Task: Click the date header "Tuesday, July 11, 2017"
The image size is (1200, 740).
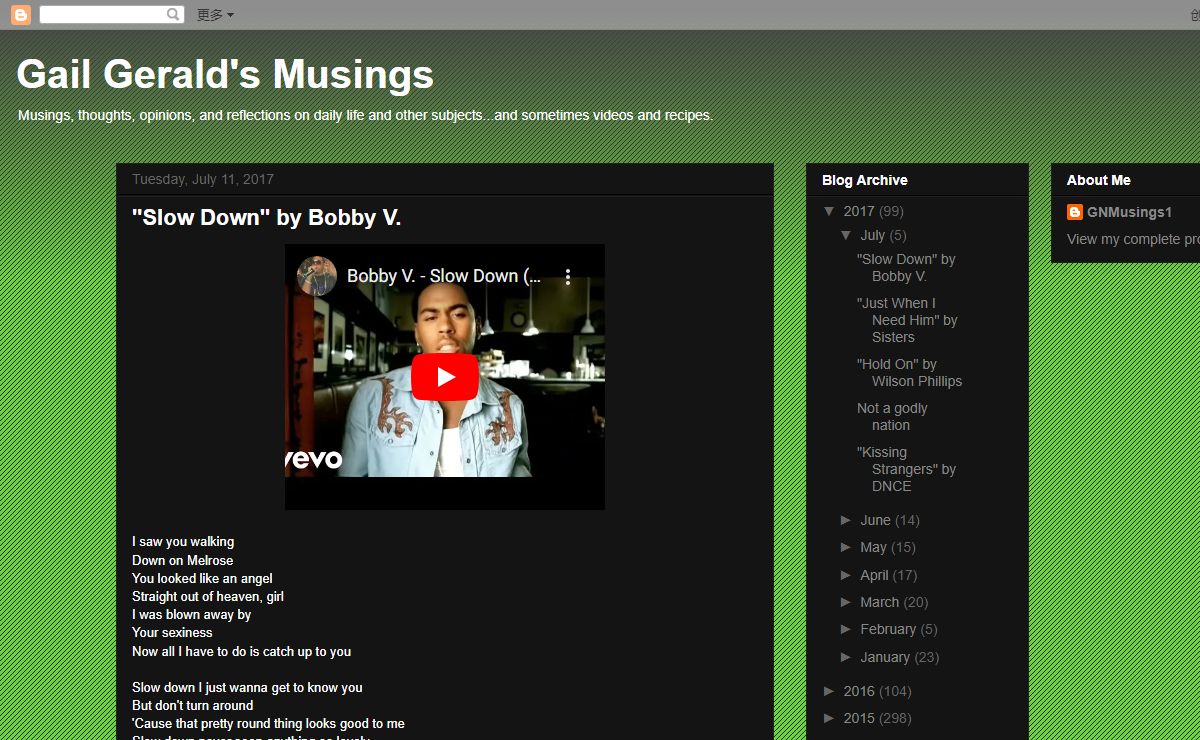Action: [203, 179]
